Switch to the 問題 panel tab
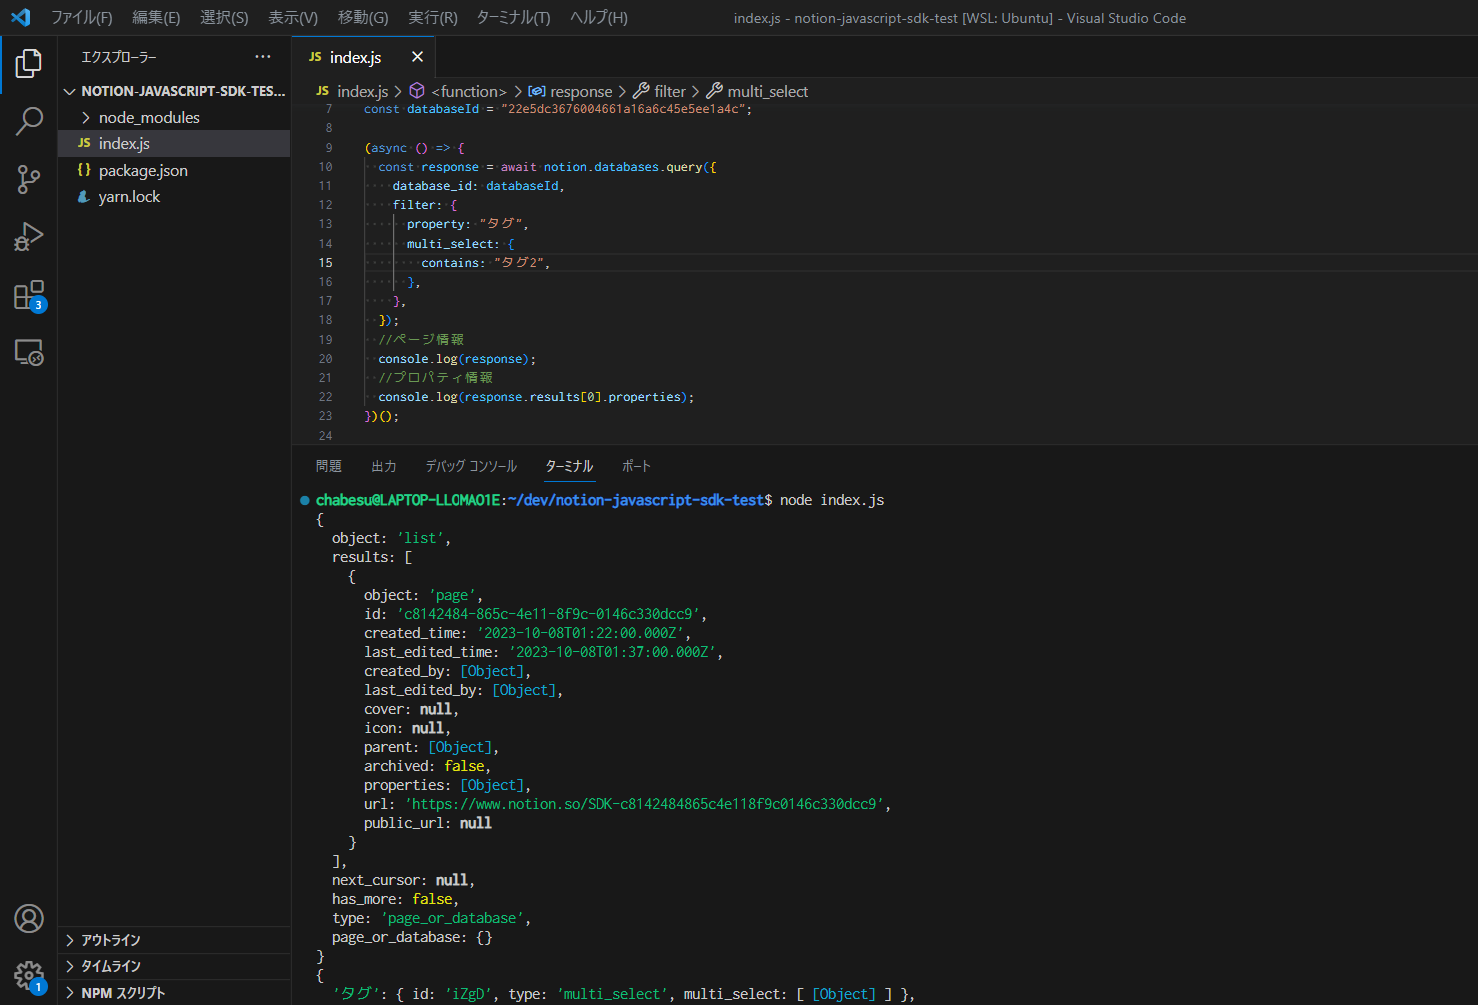This screenshot has height=1005, width=1478. (x=328, y=466)
